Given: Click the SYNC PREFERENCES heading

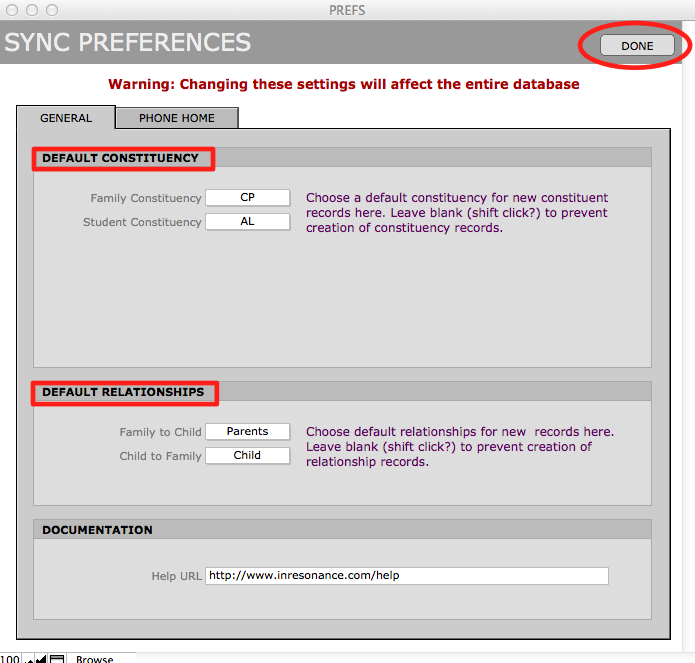Looking at the screenshot, I should (x=128, y=43).
